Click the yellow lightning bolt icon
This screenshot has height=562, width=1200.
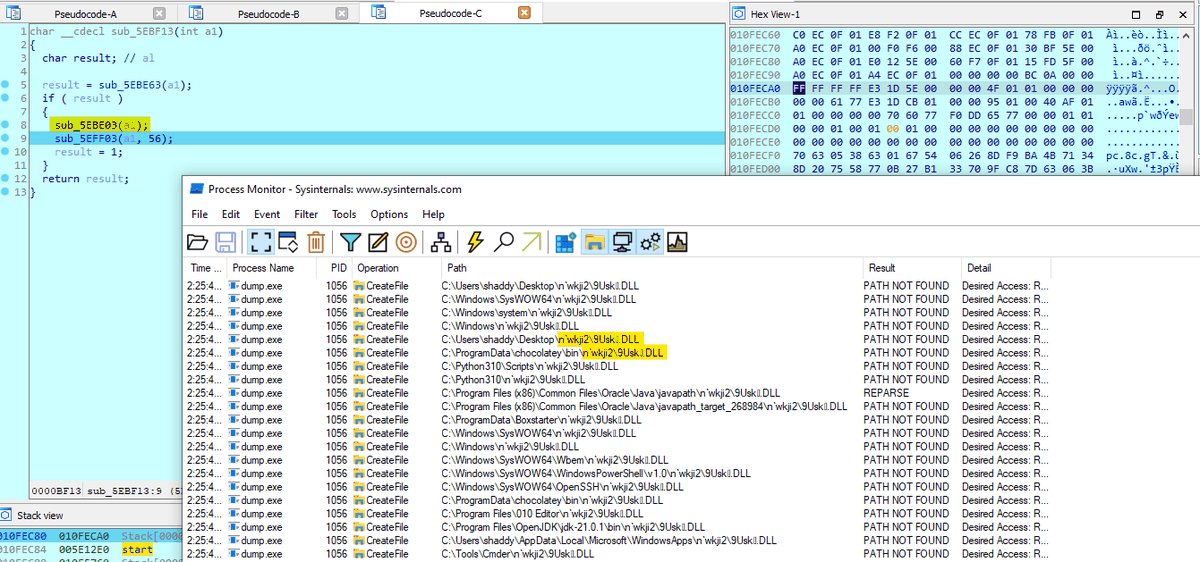476,241
